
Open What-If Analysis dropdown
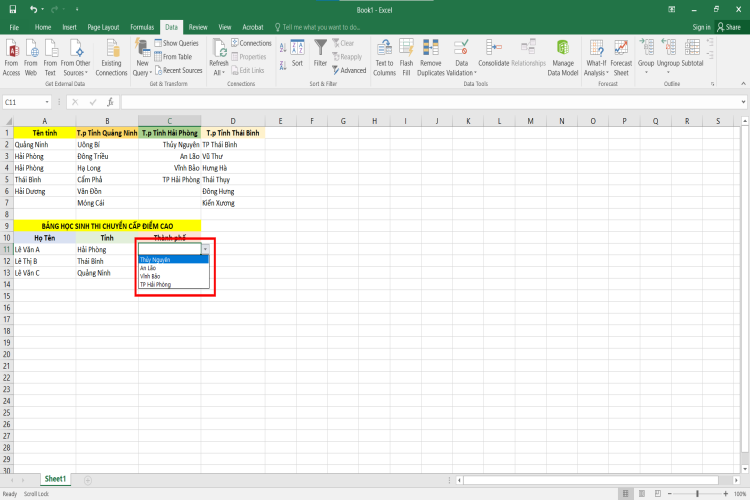tap(596, 57)
